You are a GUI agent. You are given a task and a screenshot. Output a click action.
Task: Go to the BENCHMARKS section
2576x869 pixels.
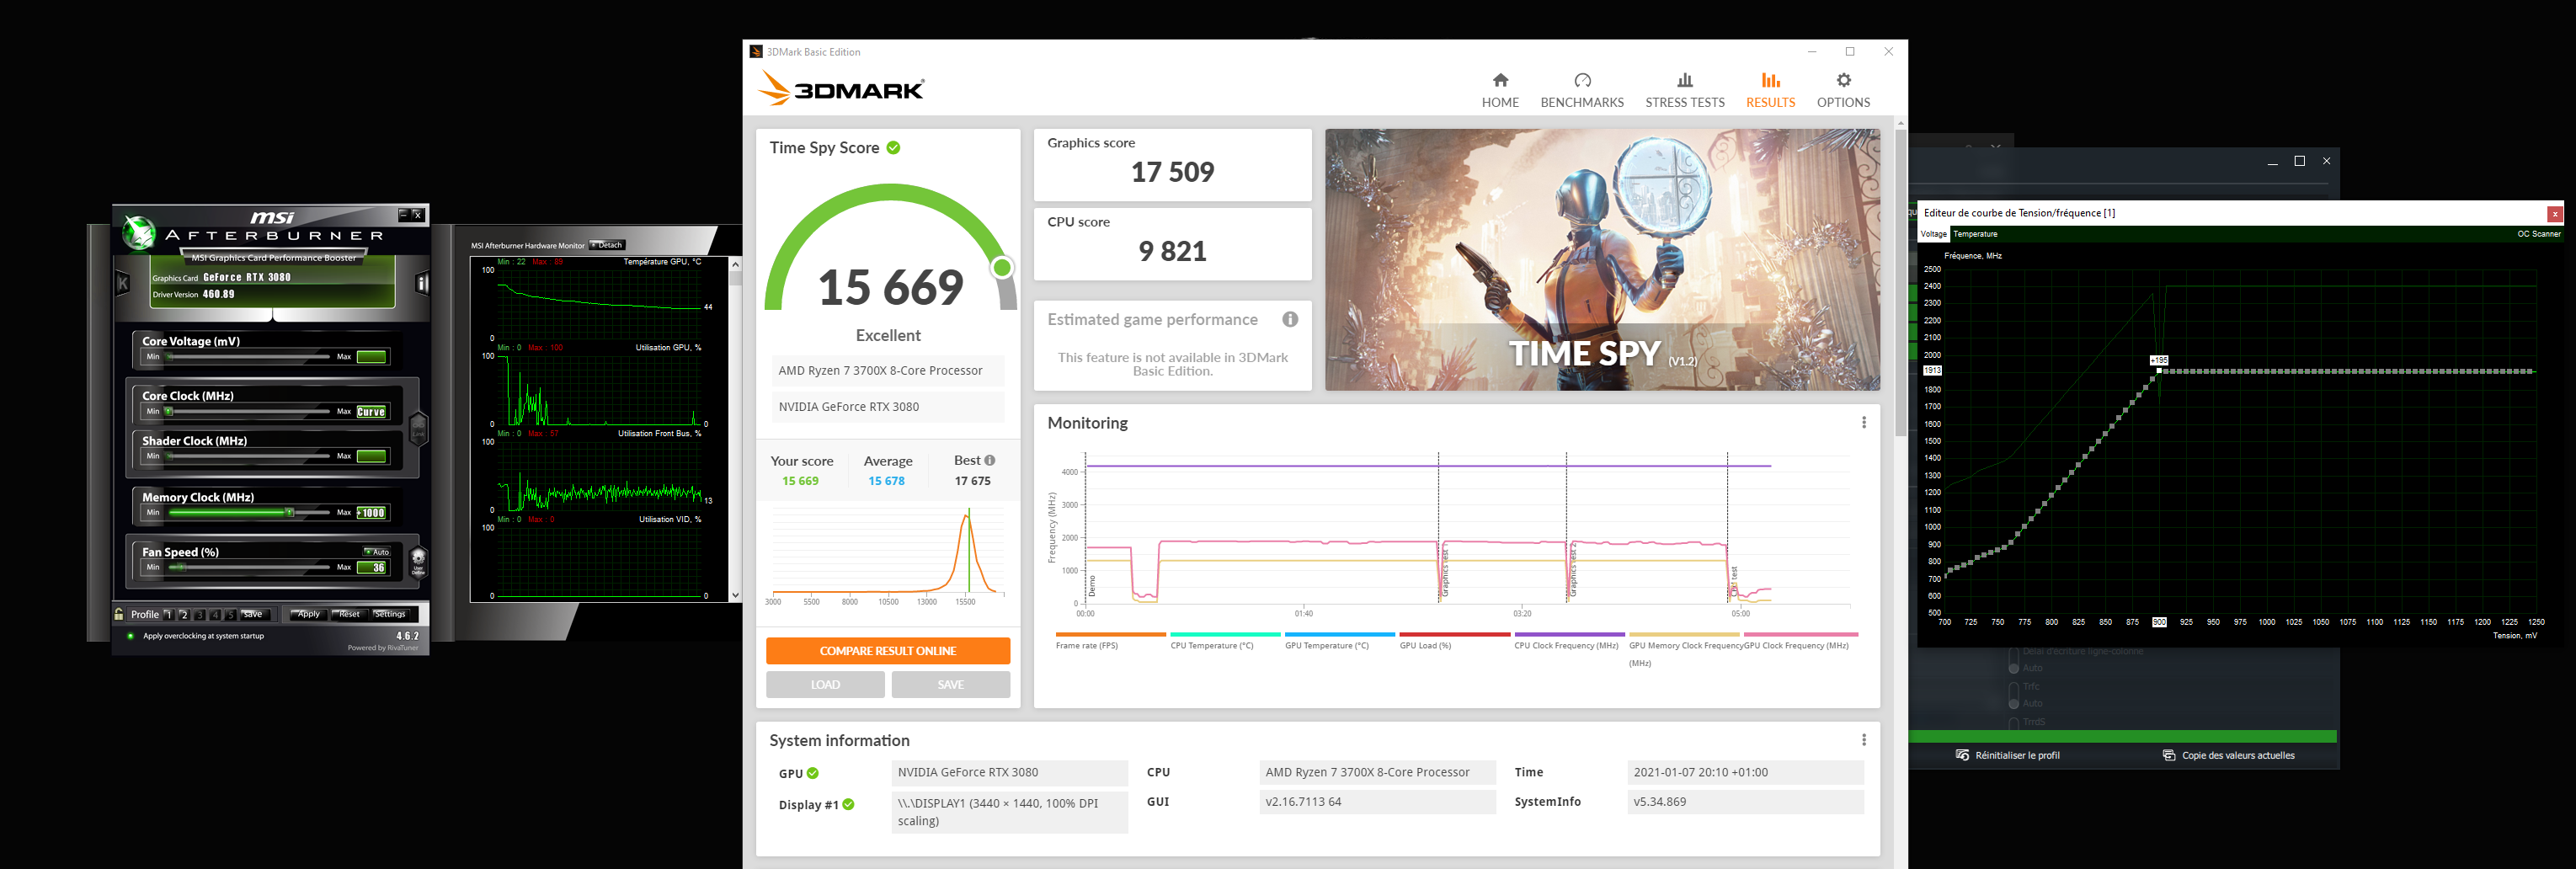point(1581,90)
